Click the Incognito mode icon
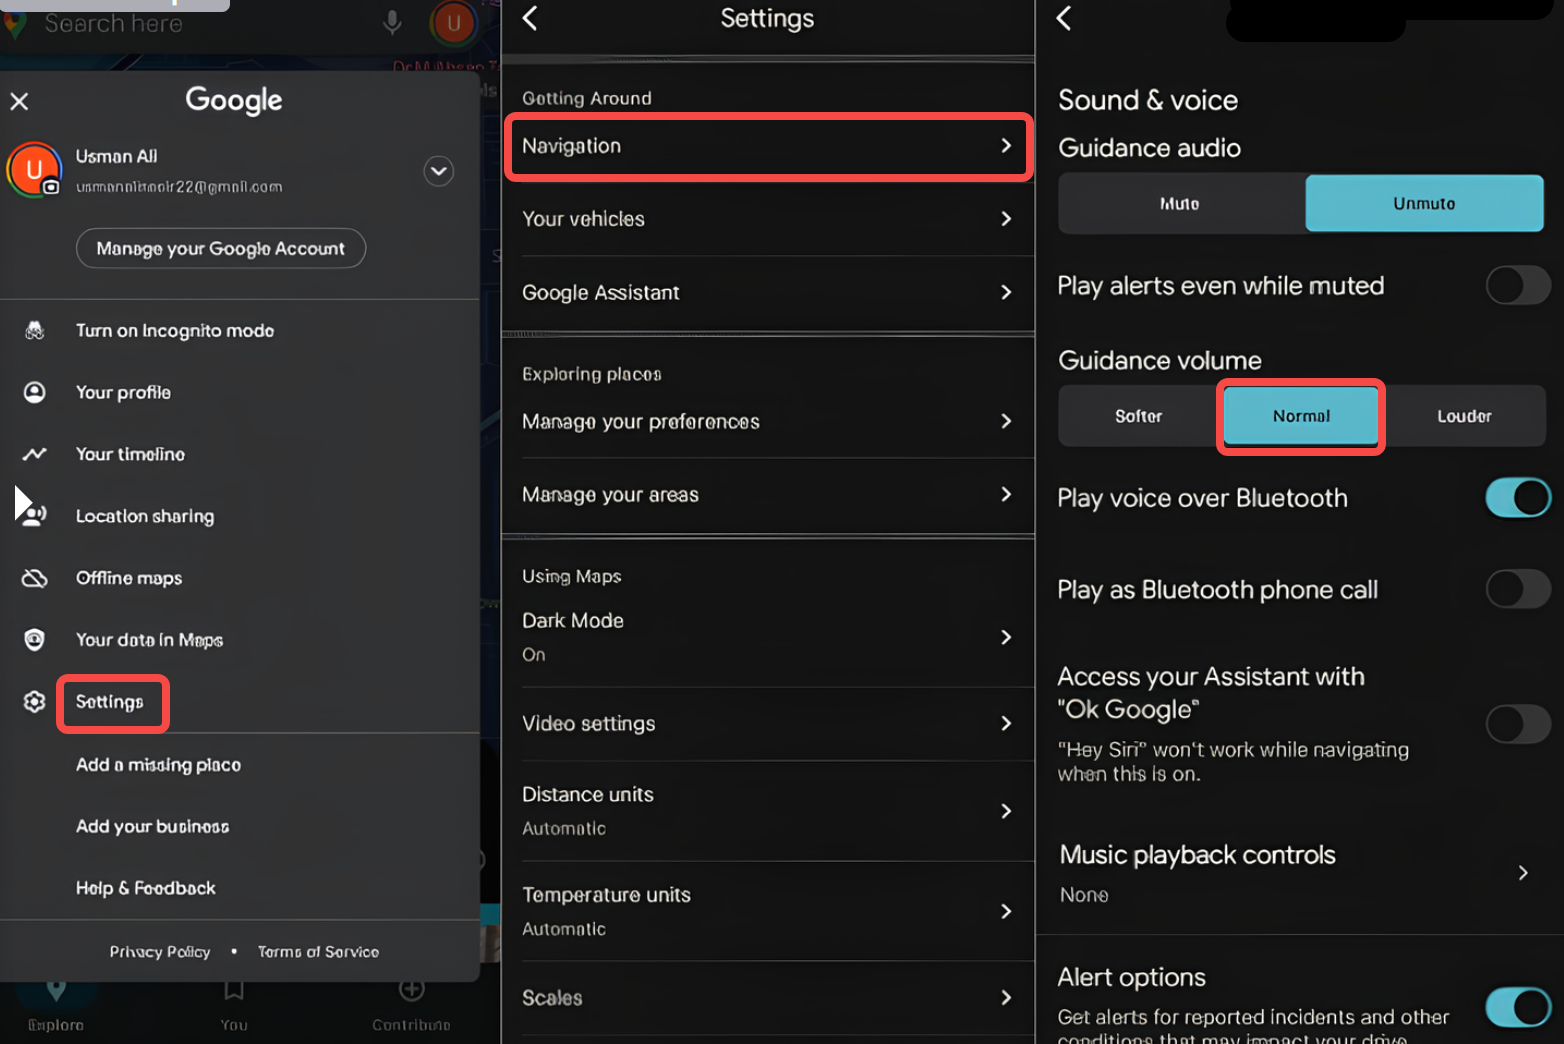 click(34, 331)
